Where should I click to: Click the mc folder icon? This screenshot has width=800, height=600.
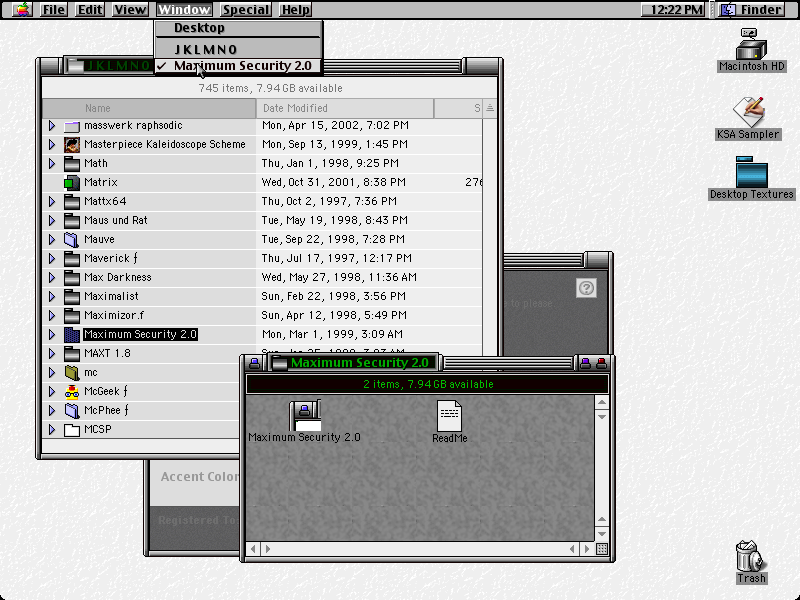pos(72,372)
